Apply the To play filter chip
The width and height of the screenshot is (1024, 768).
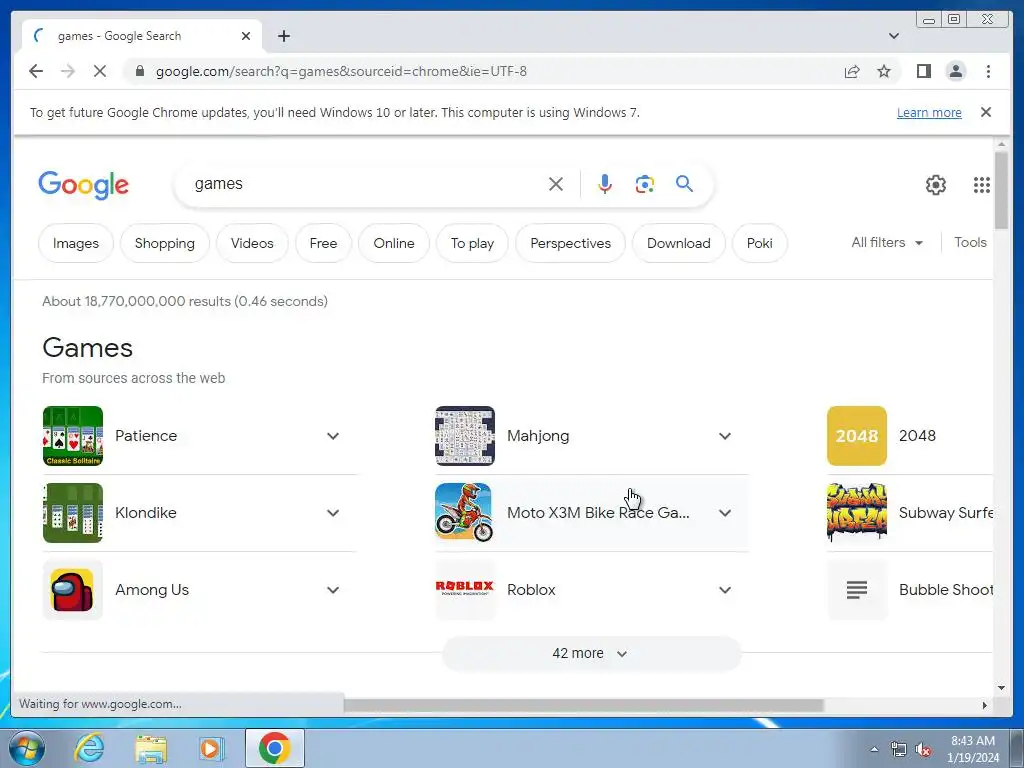click(472, 243)
